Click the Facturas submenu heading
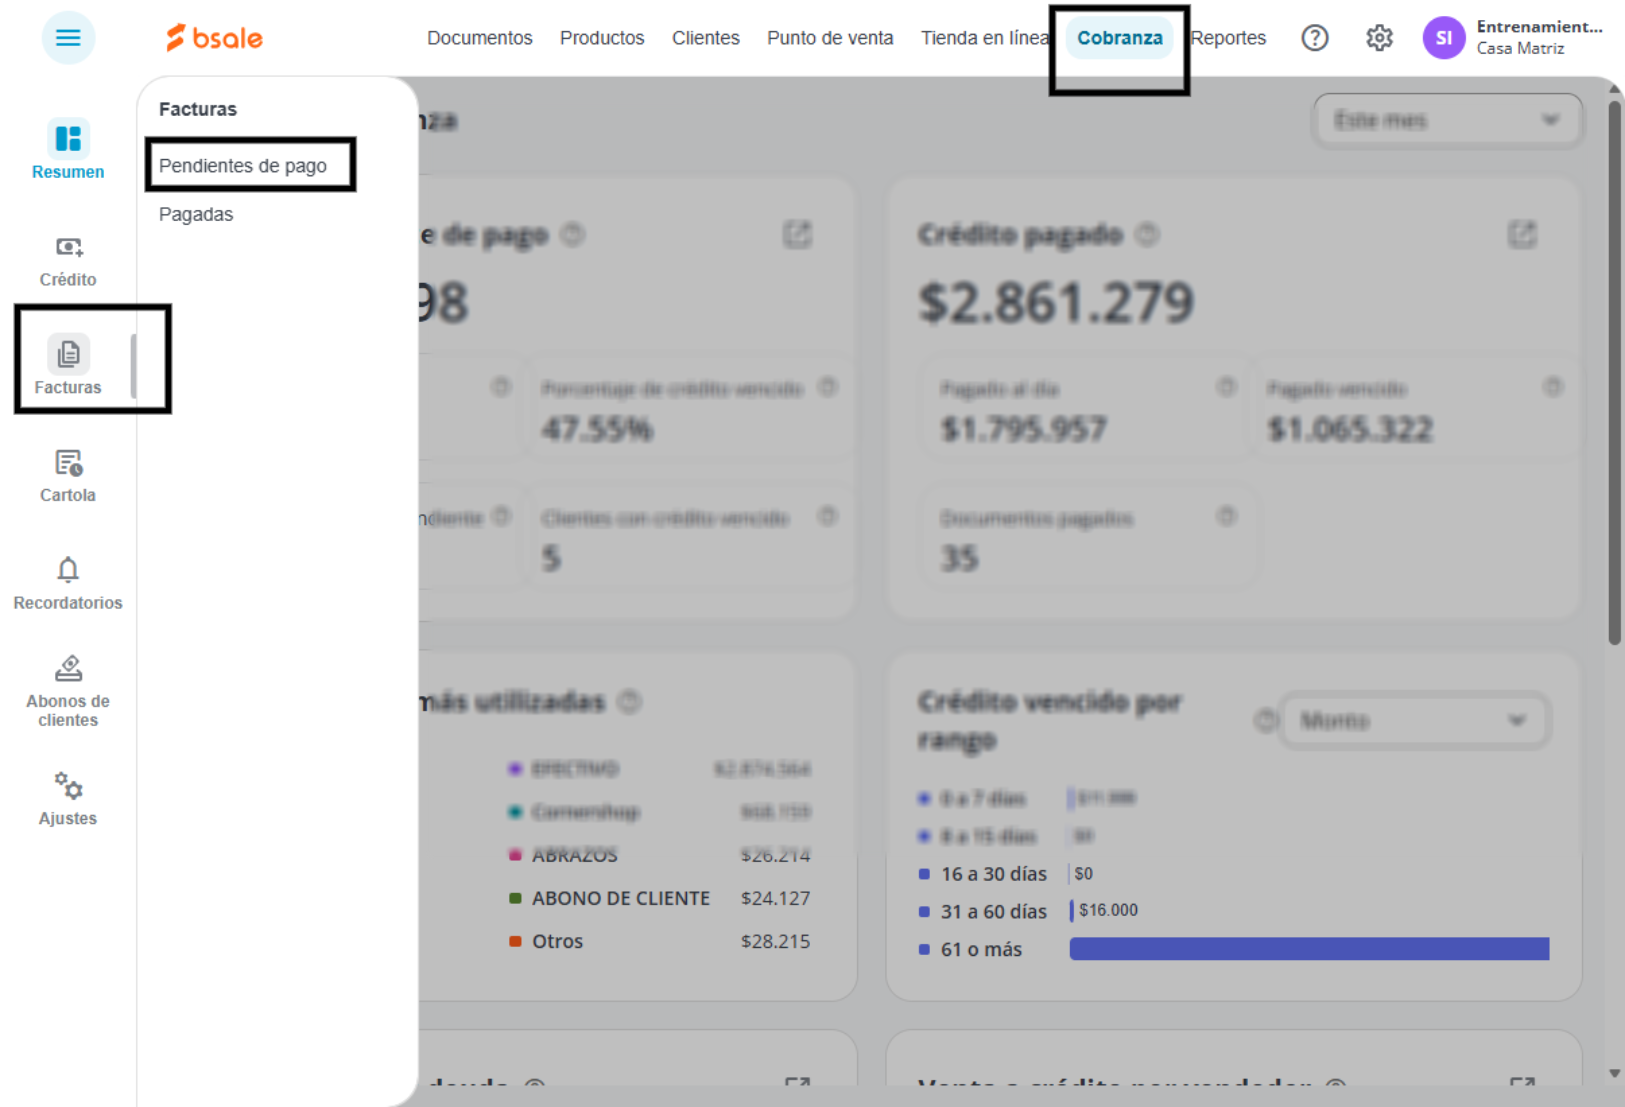 pyautogui.click(x=198, y=109)
